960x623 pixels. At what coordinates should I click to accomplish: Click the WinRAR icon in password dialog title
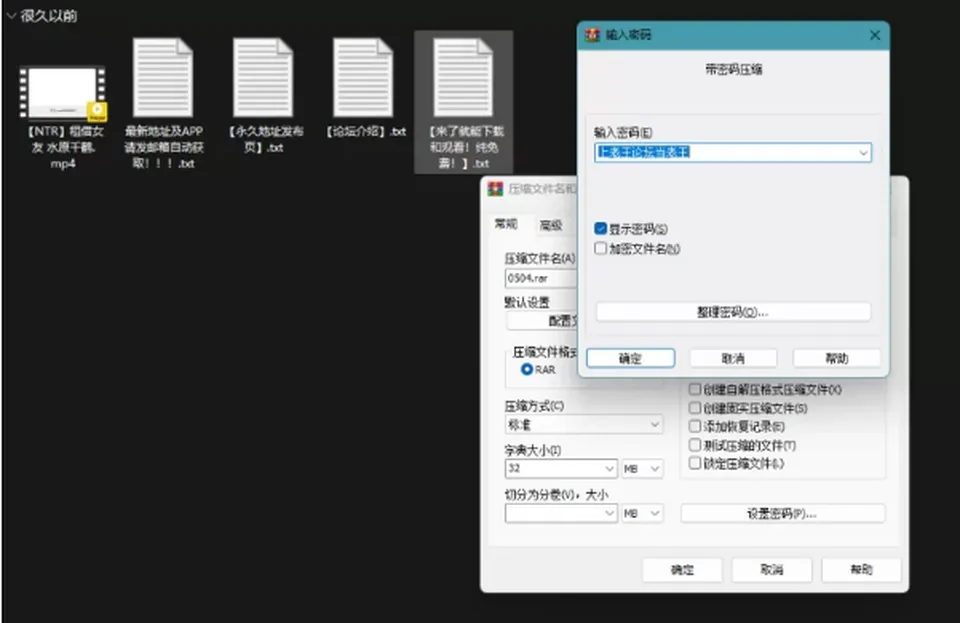coord(592,35)
